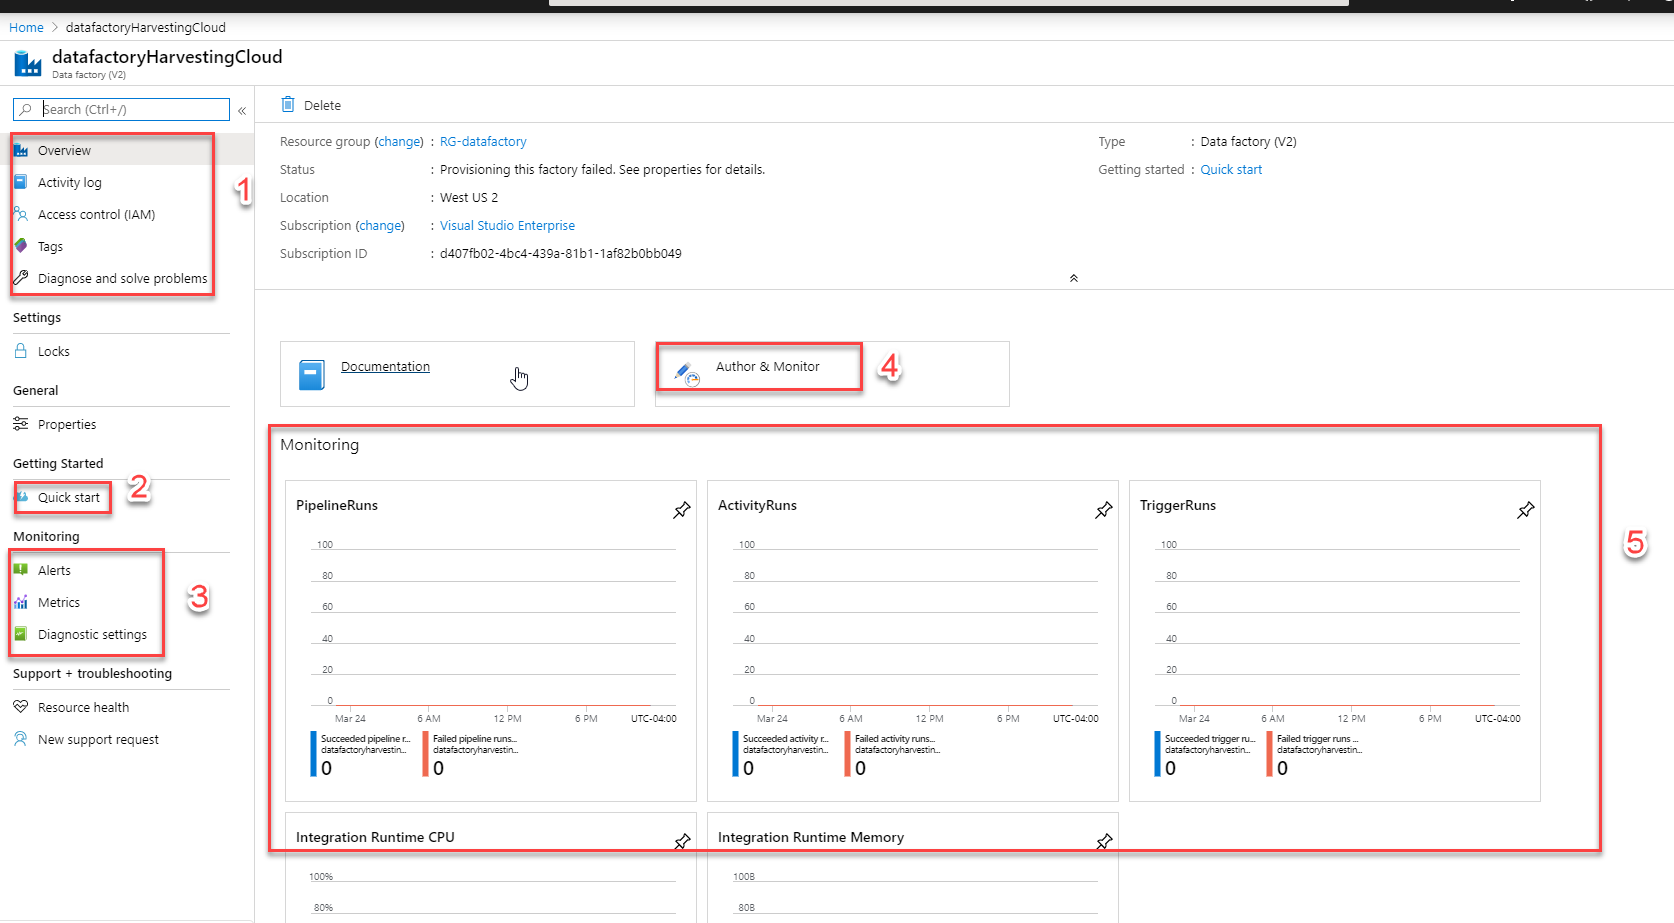Screen dimensions: 1674x923
Task: Click the Home breadcrumb link
Action: point(26,27)
